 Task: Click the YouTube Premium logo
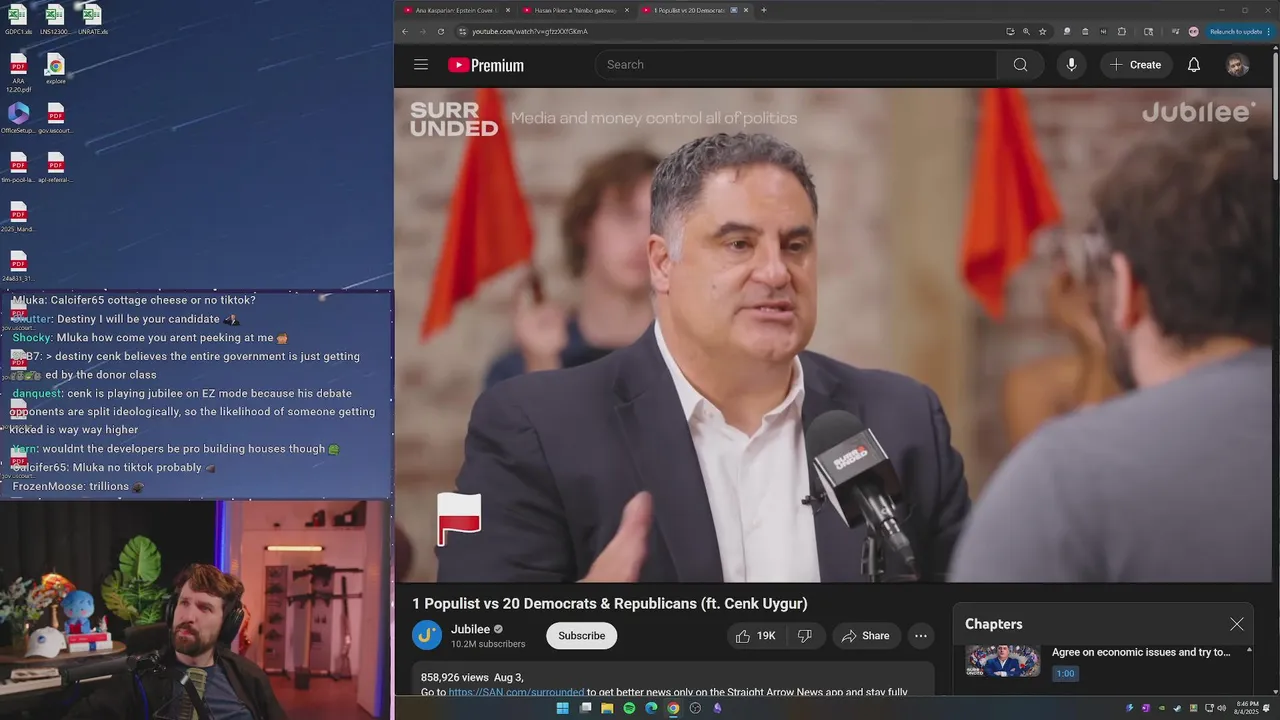[x=486, y=65]
